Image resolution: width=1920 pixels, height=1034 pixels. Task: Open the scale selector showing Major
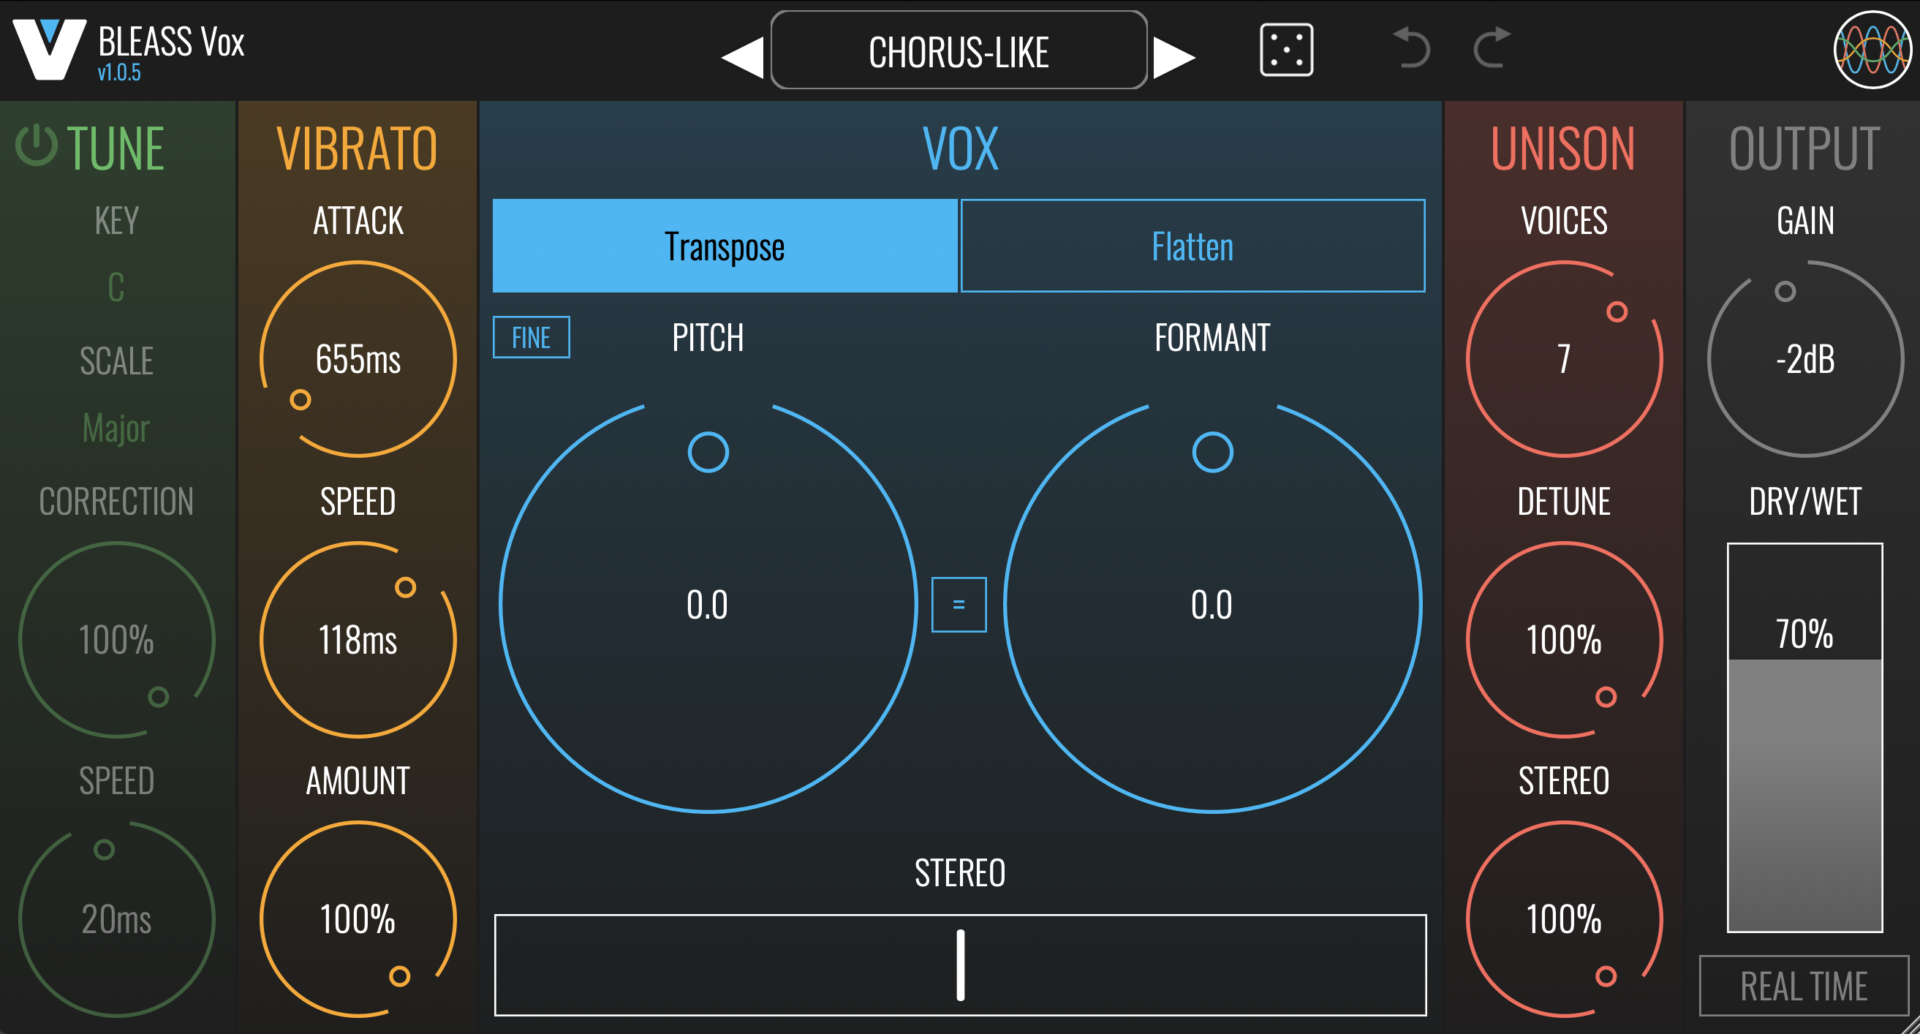[116, 429]
